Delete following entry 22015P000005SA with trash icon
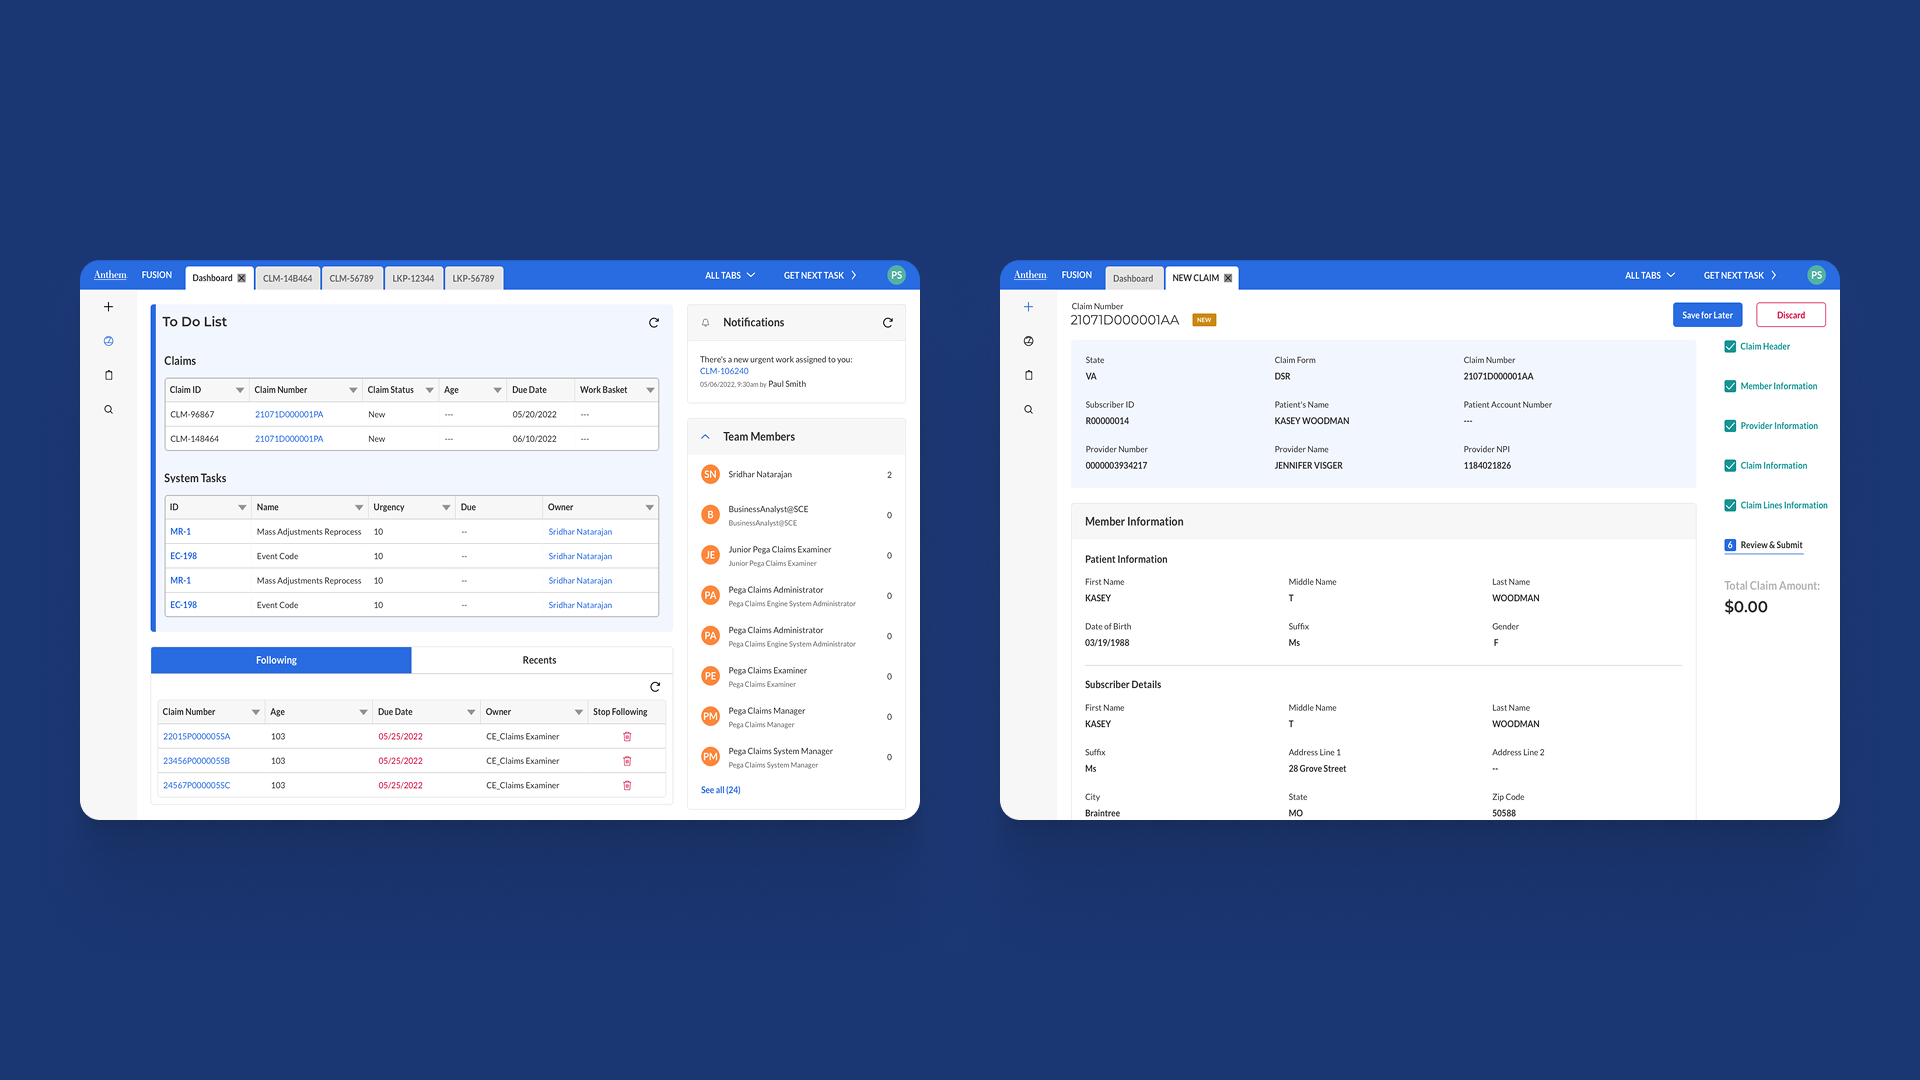Viewport: 1920px width, 1080px height. [x=627, y=737]
